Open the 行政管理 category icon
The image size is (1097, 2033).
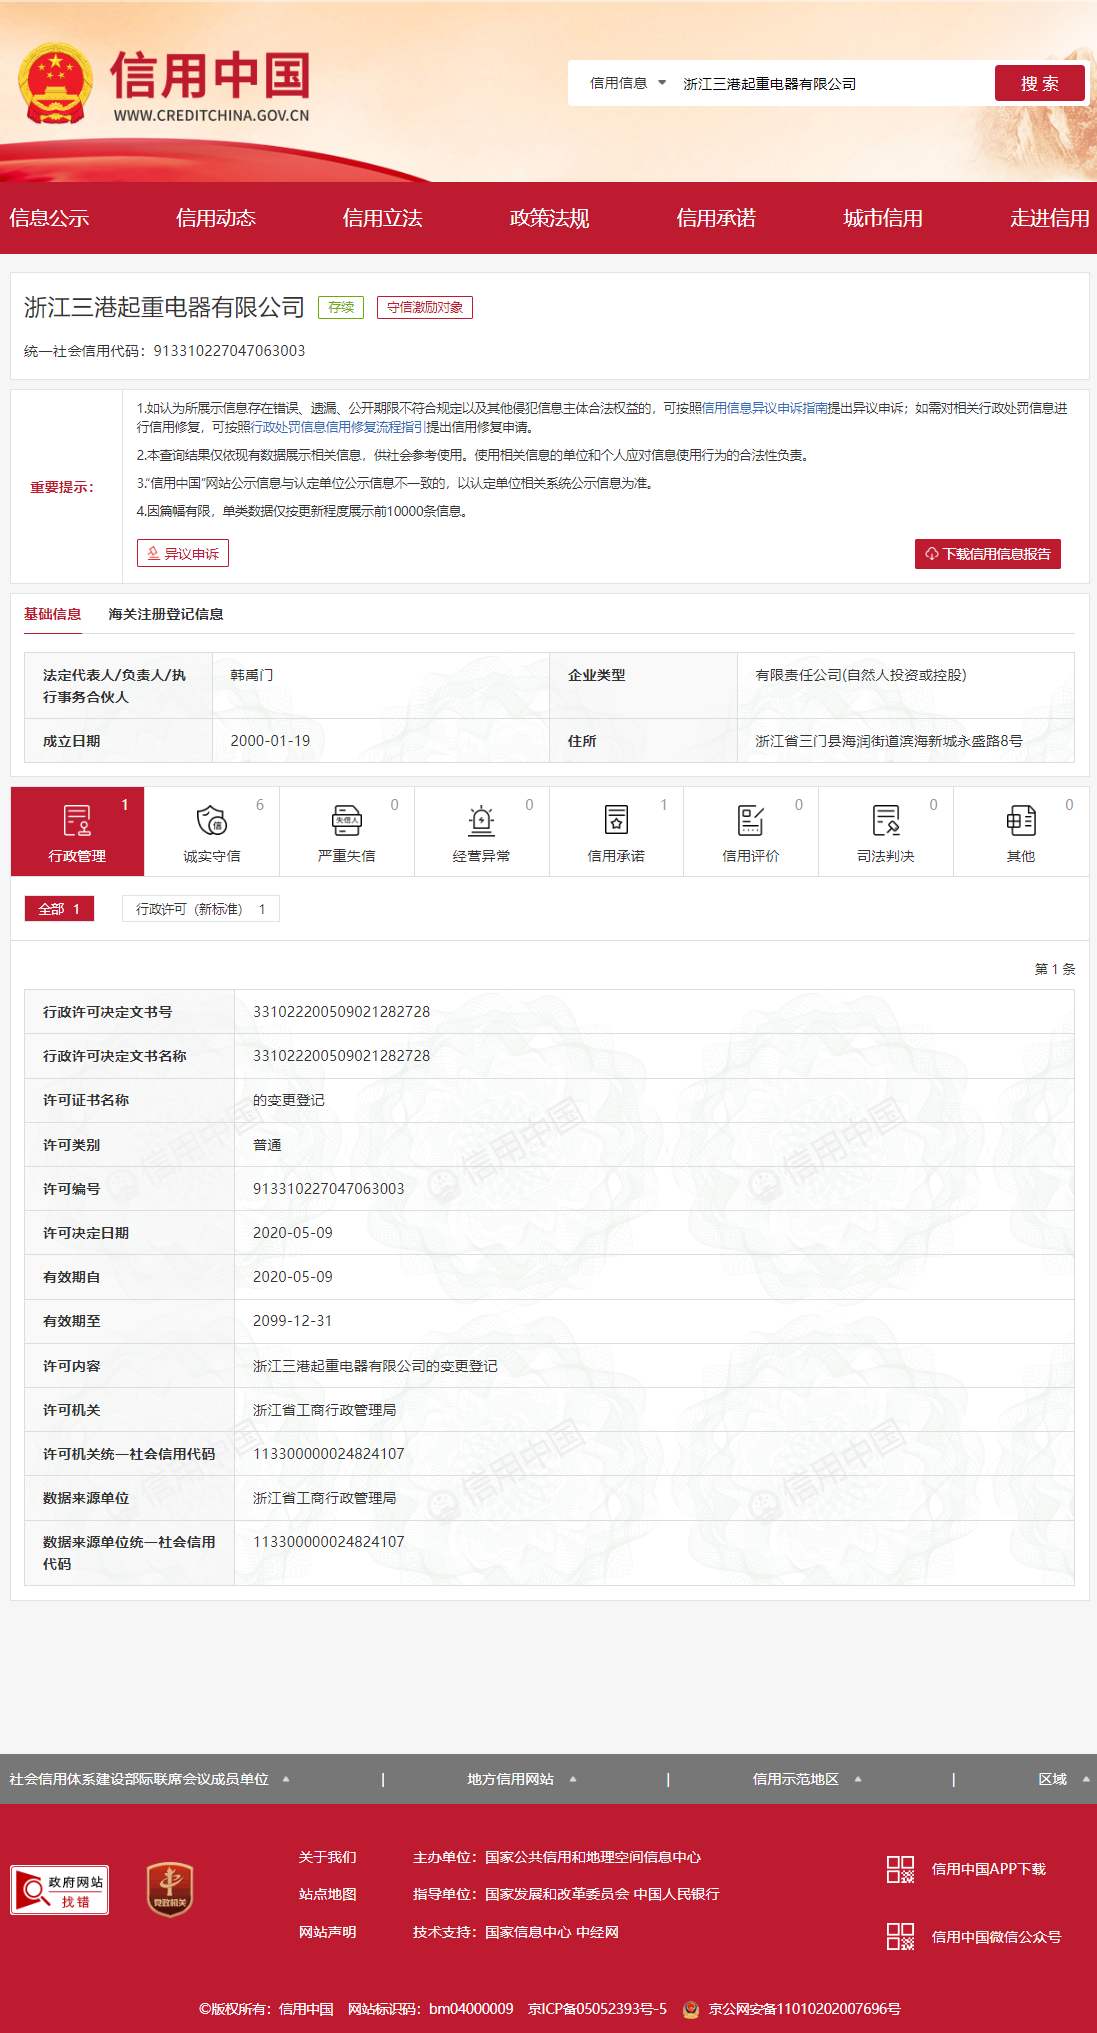[x=77, y=820]
